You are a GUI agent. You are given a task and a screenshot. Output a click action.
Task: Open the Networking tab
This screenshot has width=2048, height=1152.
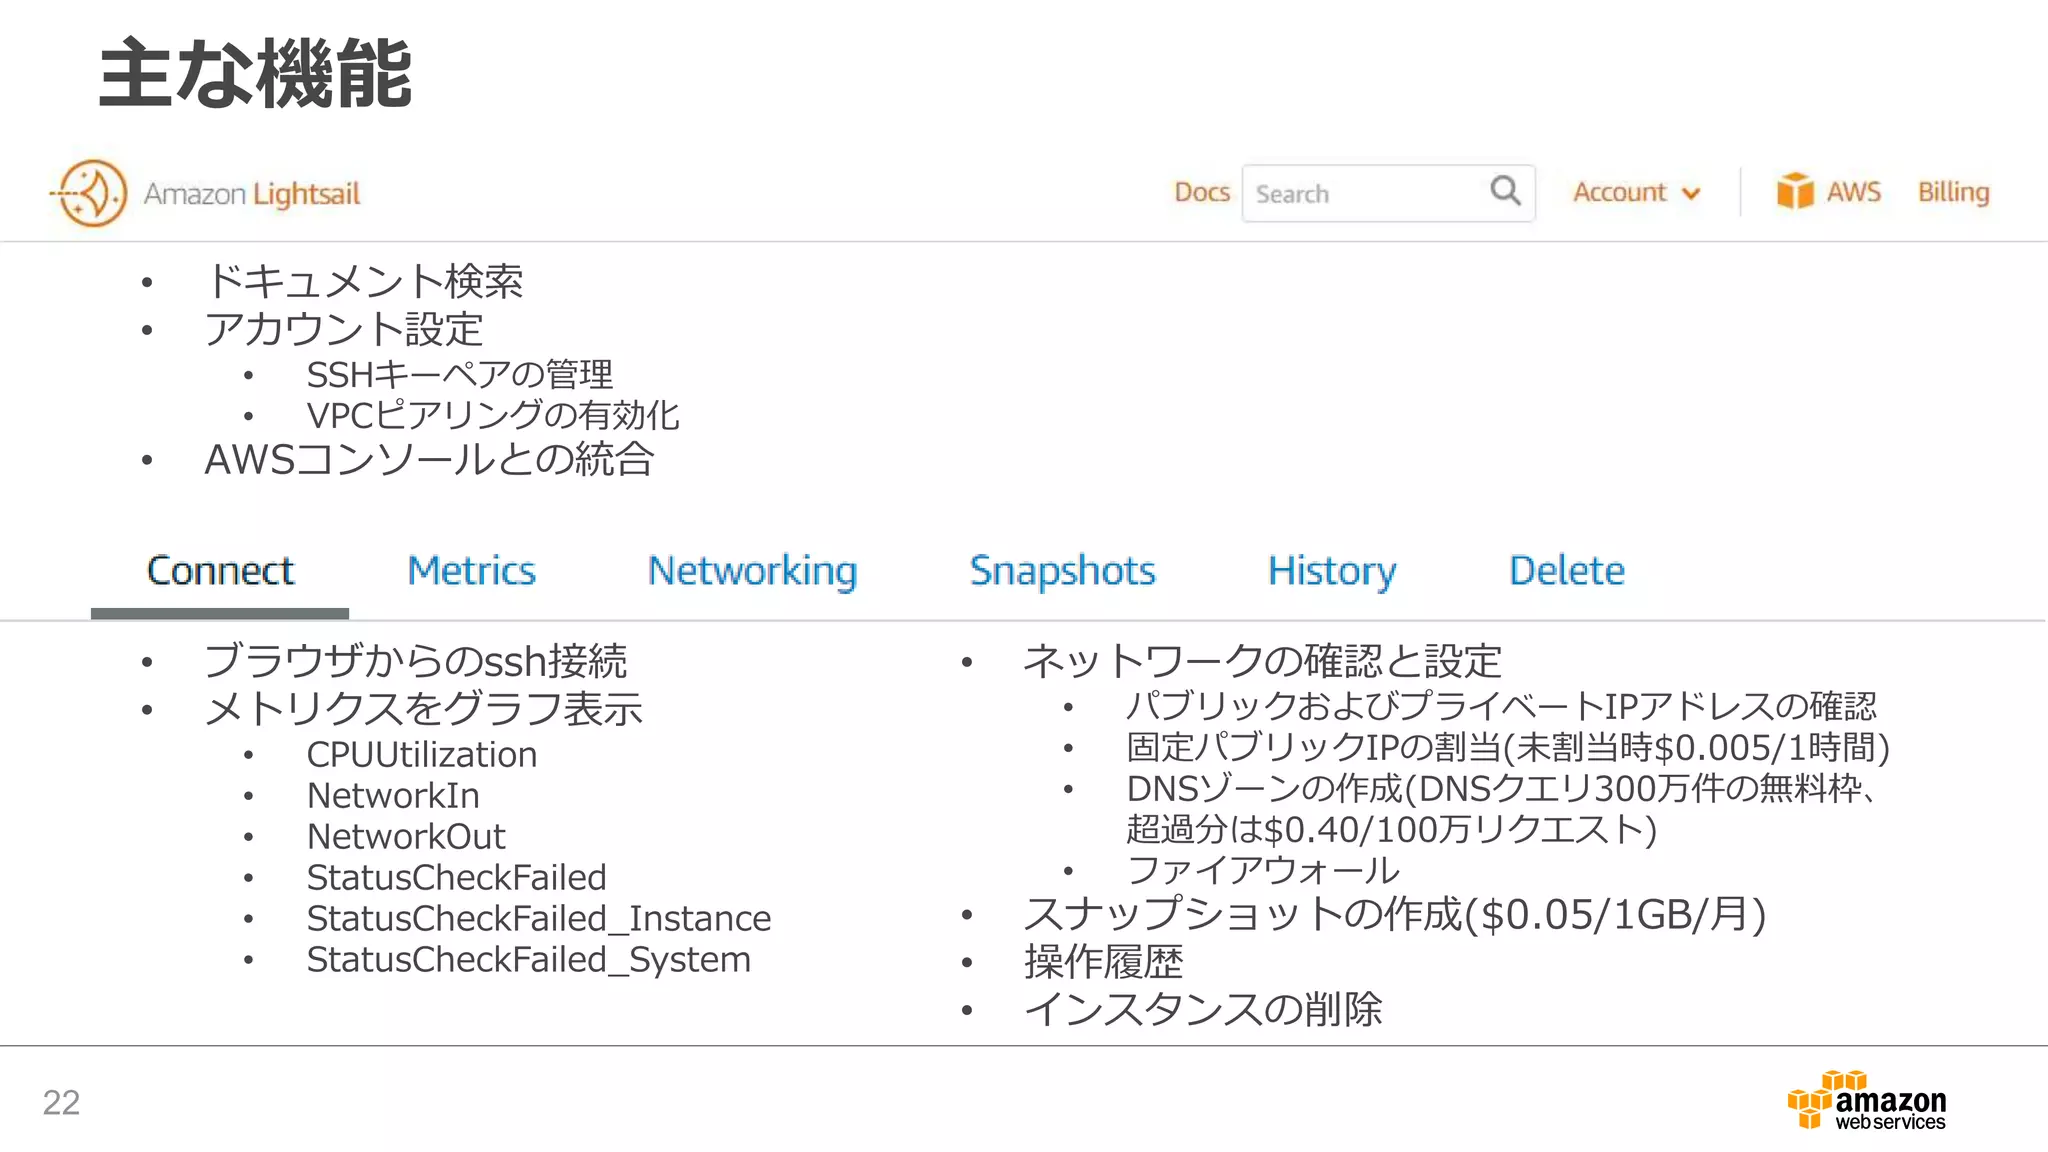click(x=752, y=572)
